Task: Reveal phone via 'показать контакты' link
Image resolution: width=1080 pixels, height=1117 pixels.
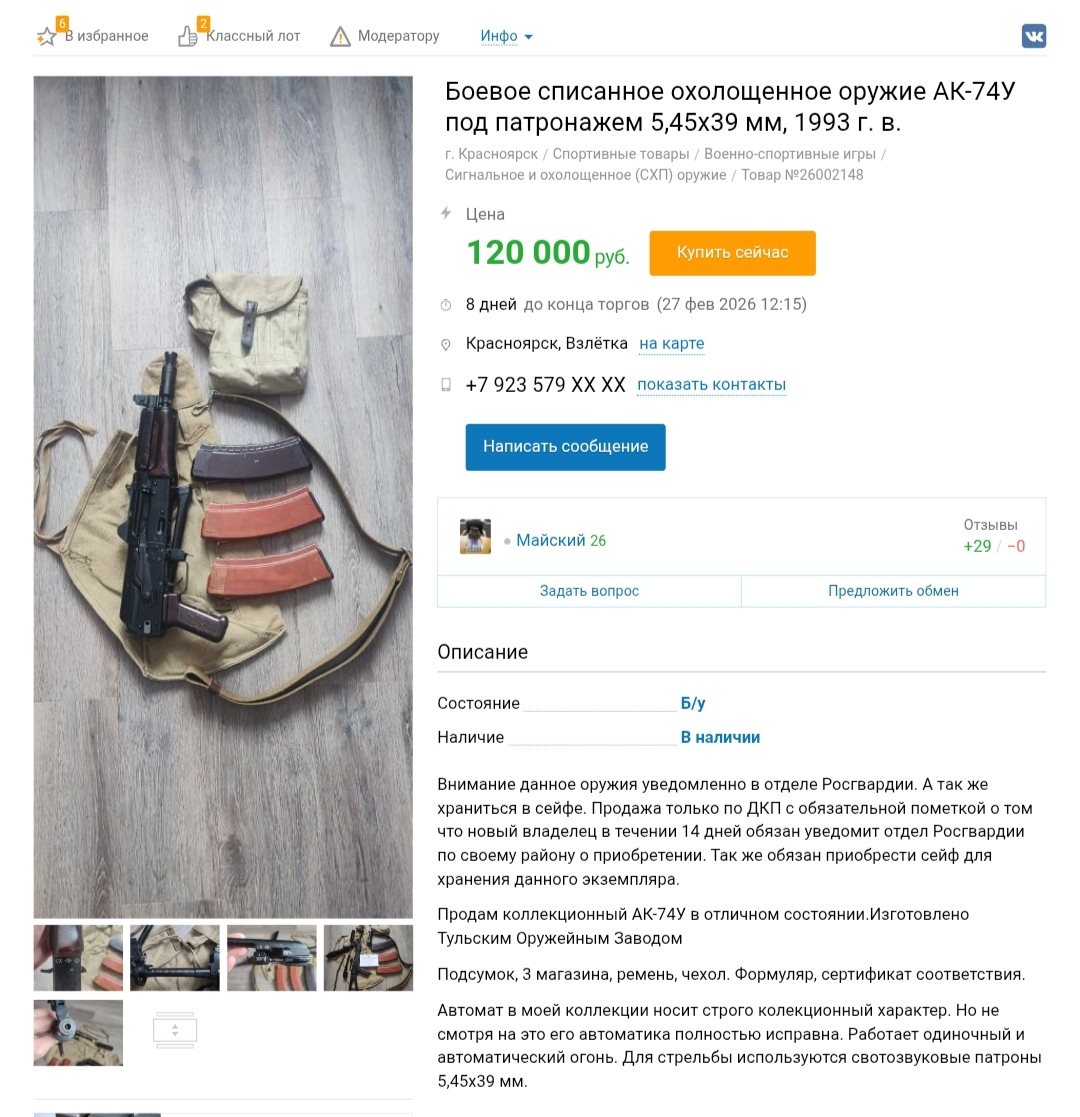Action: coord(711,385)
